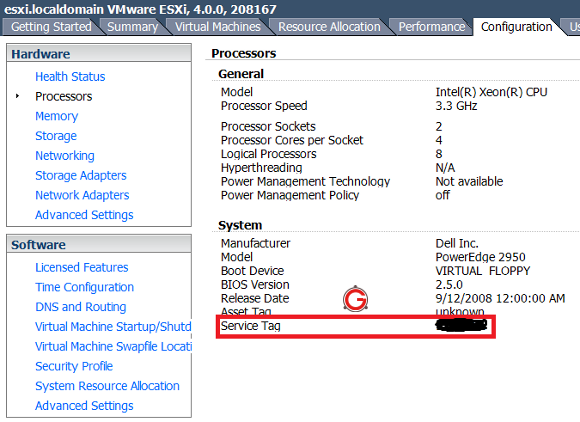Open Licensed Features under Software
The image size is (580, 422).
82,267
